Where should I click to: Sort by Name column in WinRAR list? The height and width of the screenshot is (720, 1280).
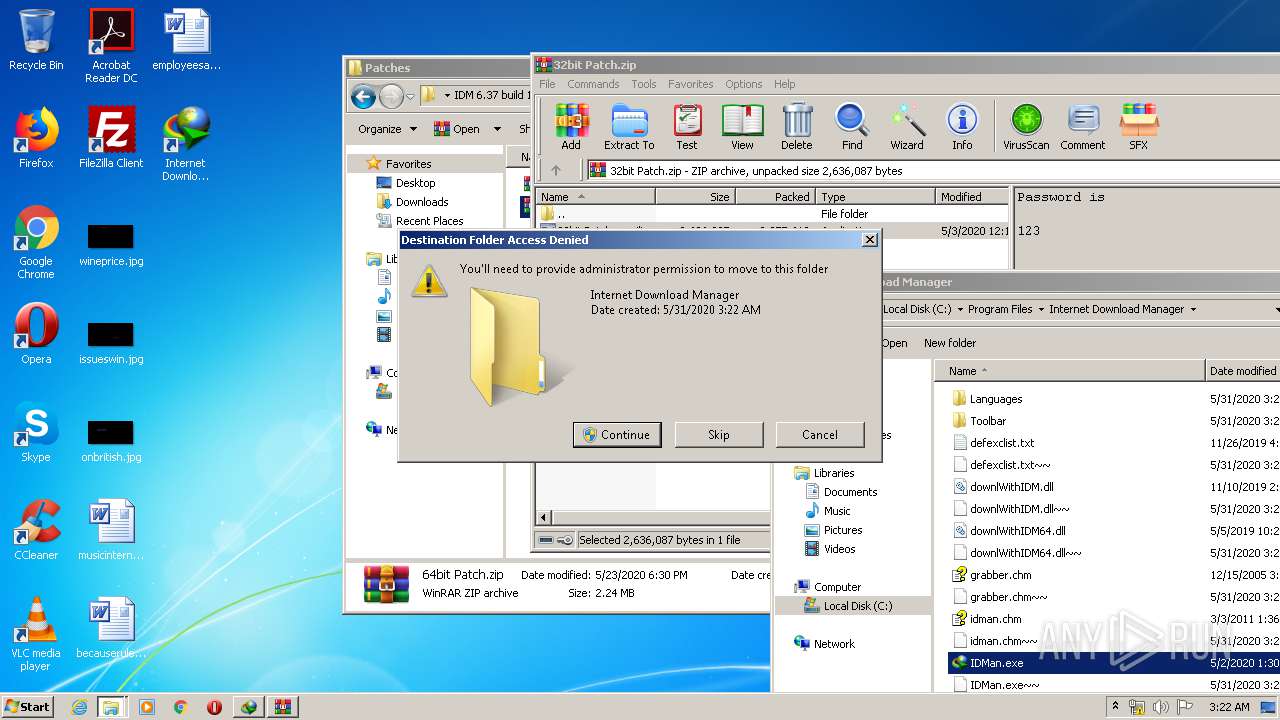click(596, 197)
